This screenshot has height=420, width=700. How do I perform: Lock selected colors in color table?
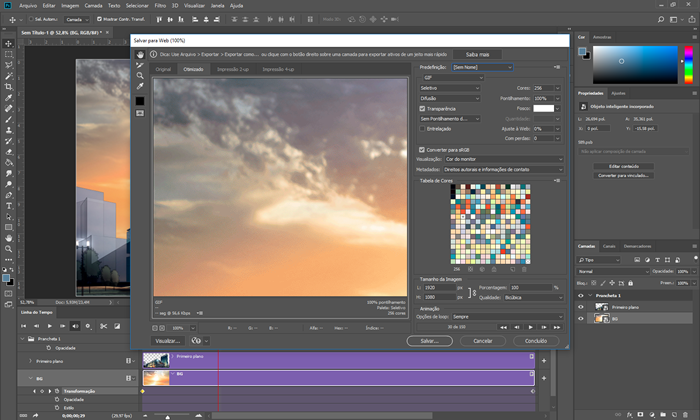pyautogui.click(x=494, y=269)
